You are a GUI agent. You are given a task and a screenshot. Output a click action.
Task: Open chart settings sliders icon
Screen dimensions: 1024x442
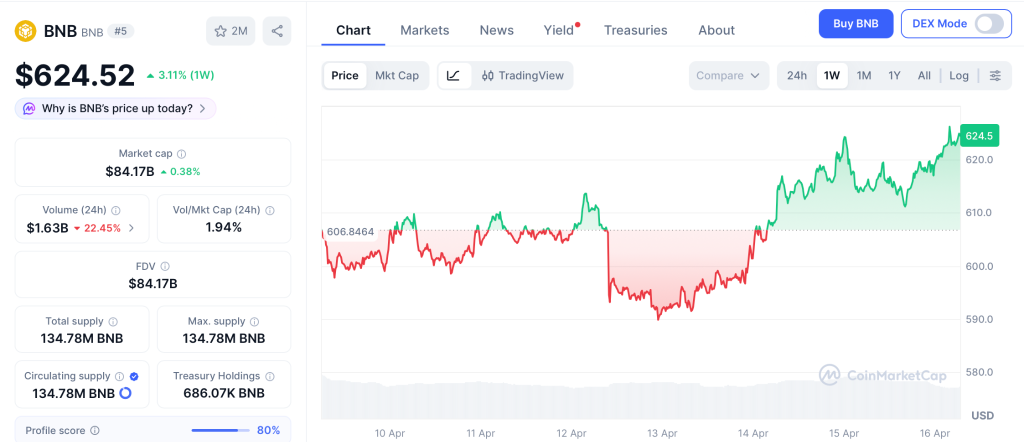click(994, 75)
